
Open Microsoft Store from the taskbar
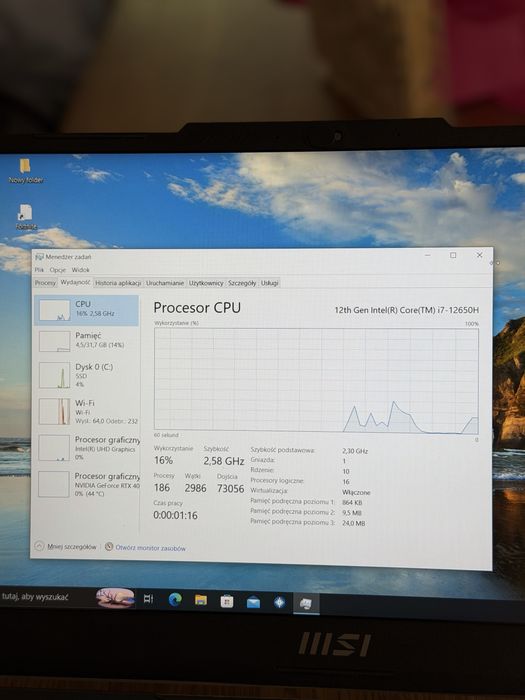227,601
